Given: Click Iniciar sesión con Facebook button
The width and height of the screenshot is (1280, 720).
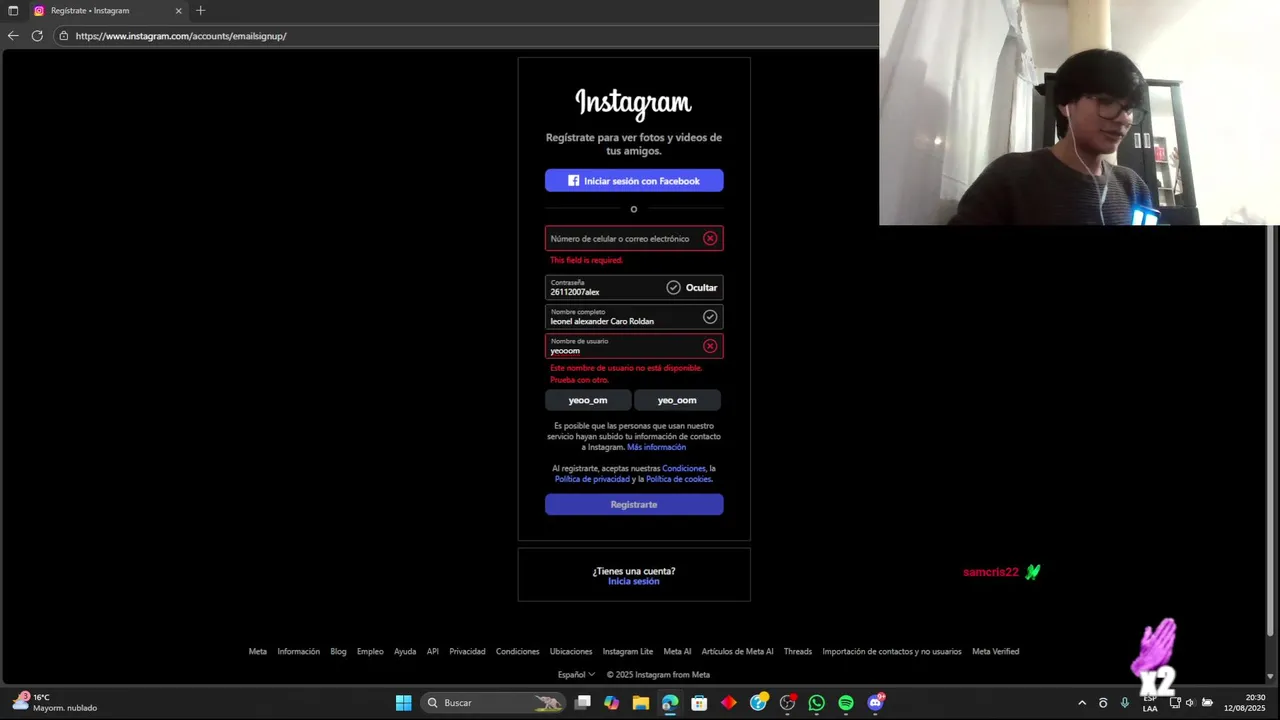Looking at the screenshot, I should pyautogui.click(x=634, y=181).
